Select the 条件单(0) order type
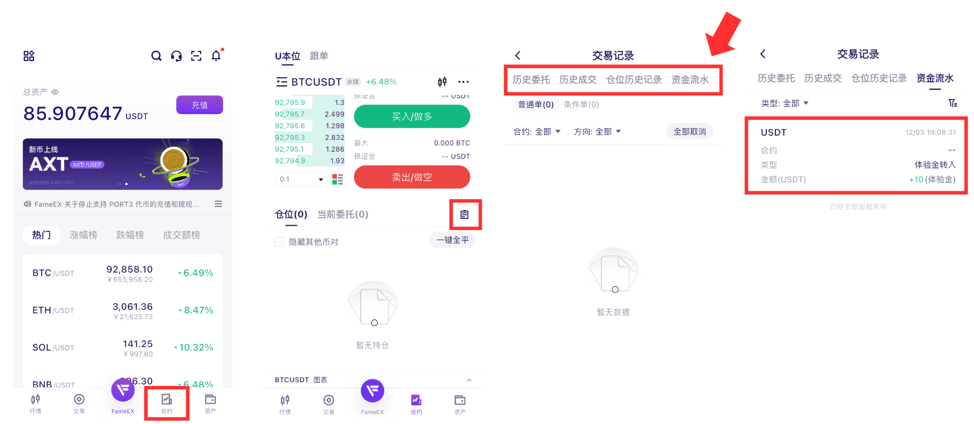Viewport: 974px width, 424px height. (x=581, y=104)
